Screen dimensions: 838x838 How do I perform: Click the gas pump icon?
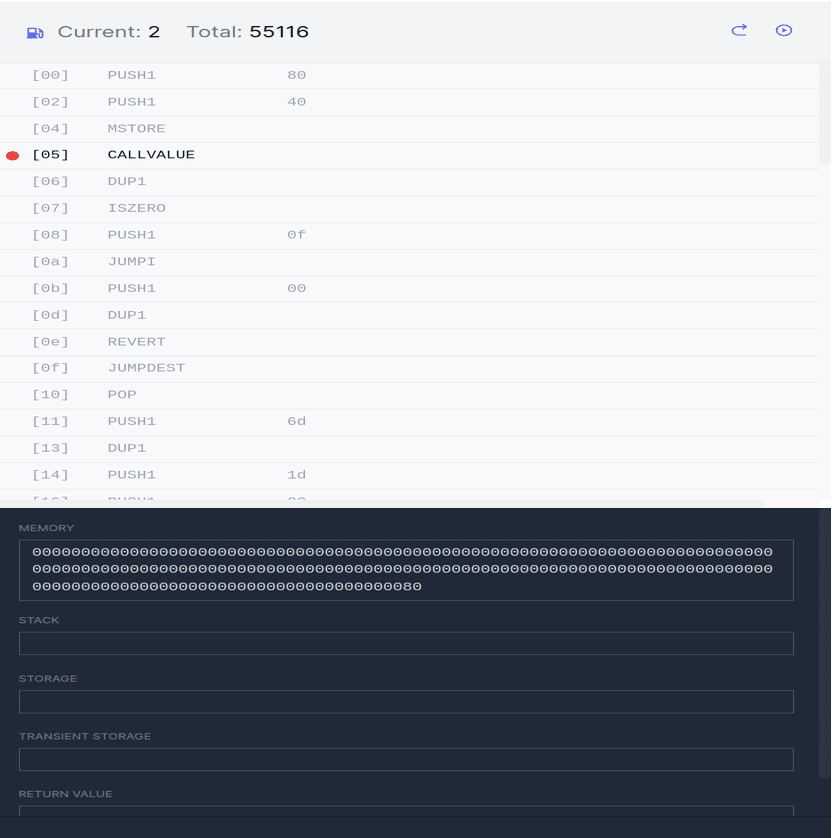pos(35,33)
